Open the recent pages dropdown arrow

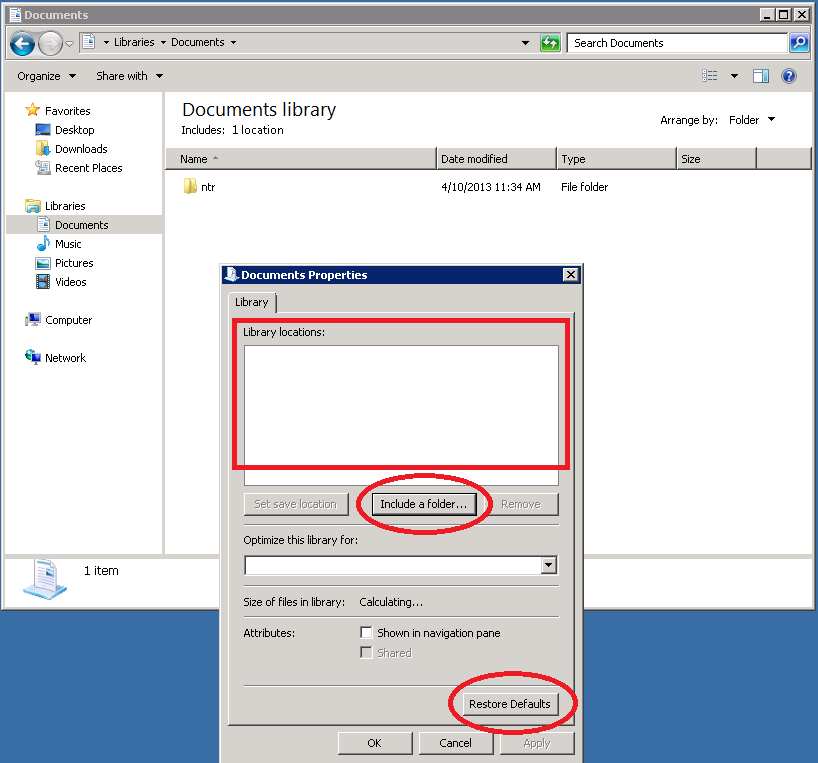pos(69,44)
